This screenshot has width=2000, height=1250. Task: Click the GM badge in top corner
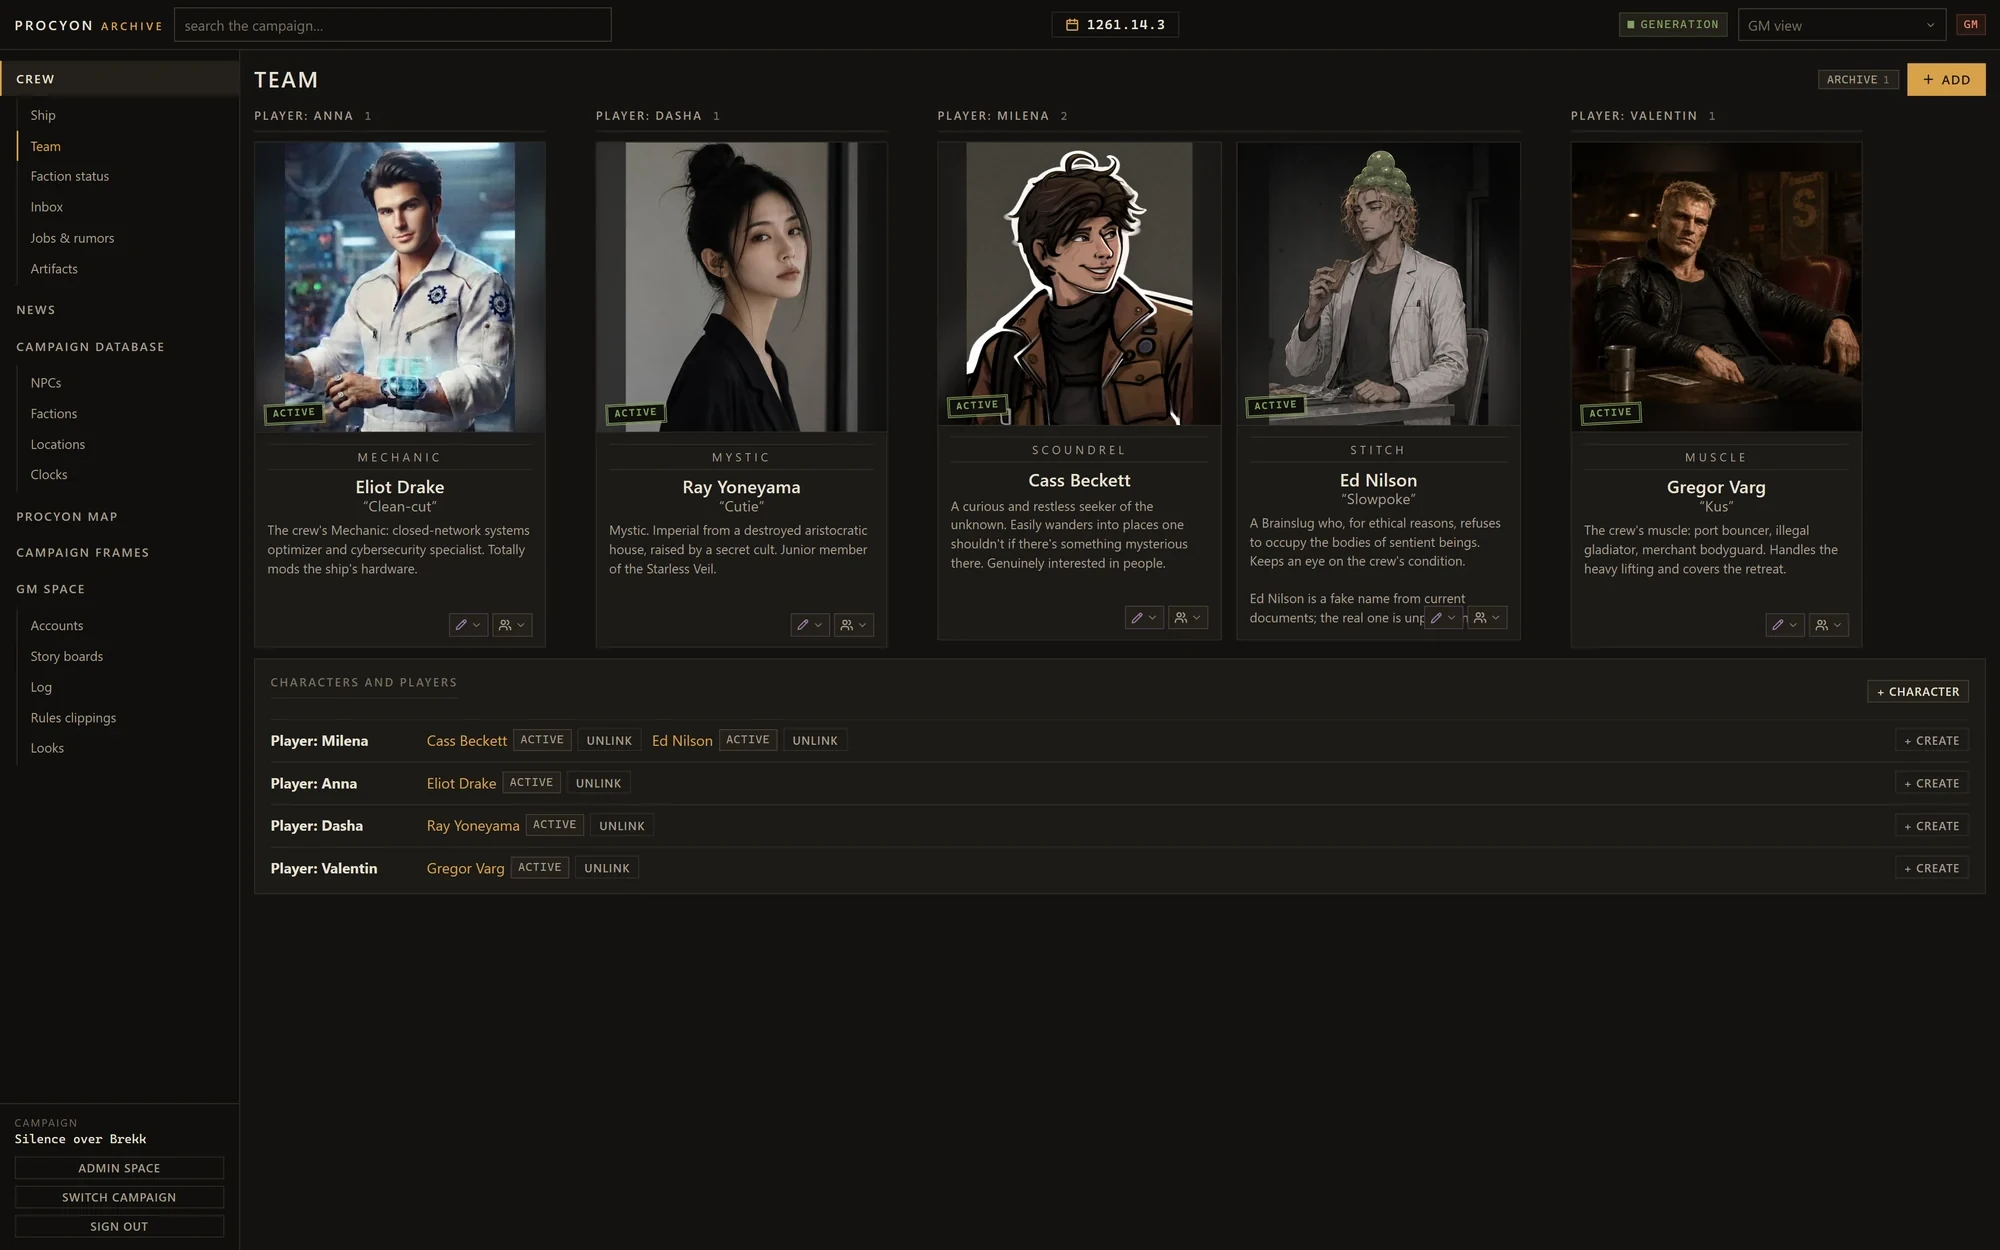click(x=1970, y=25)
